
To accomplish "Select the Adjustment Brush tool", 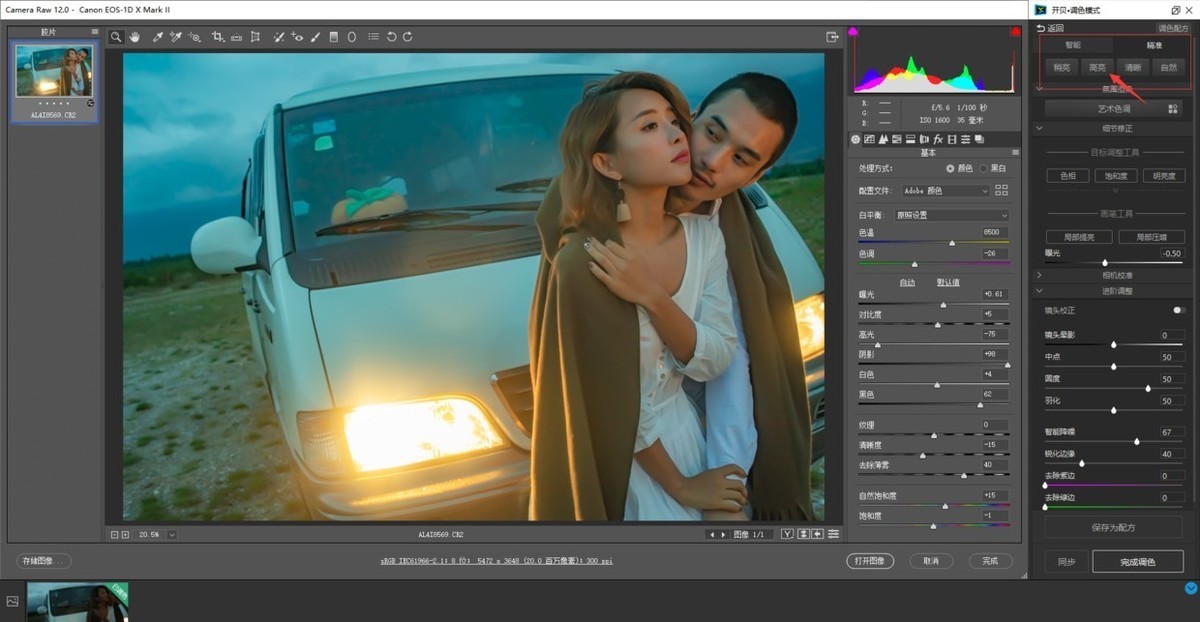I will tap(315, 37).
